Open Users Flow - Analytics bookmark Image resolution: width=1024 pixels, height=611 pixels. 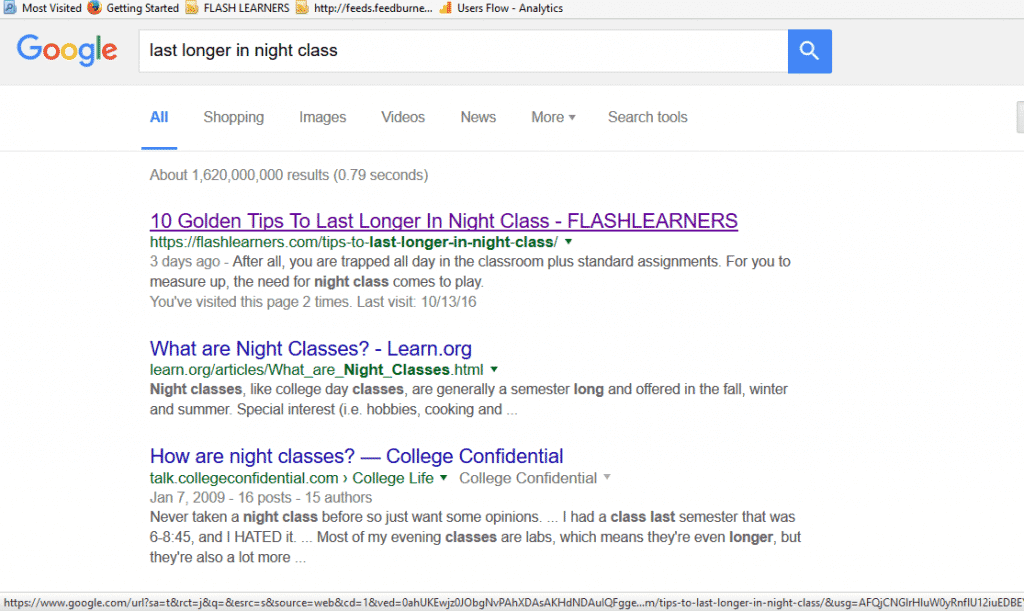click(501, 8)
